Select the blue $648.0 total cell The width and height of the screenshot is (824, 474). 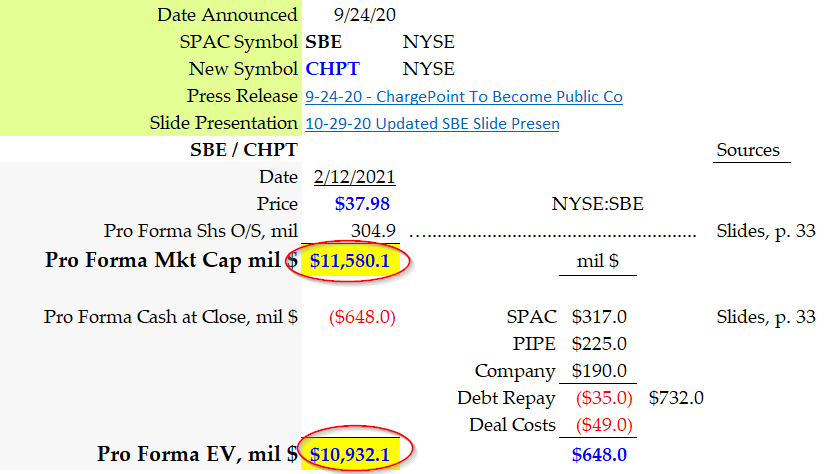(x=599, y=455)
